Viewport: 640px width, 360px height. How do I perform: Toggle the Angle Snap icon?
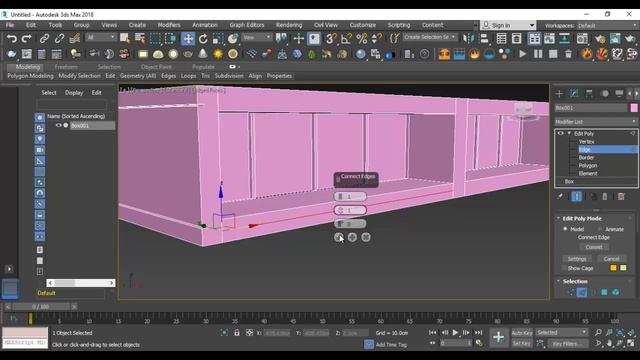(346, 39)
